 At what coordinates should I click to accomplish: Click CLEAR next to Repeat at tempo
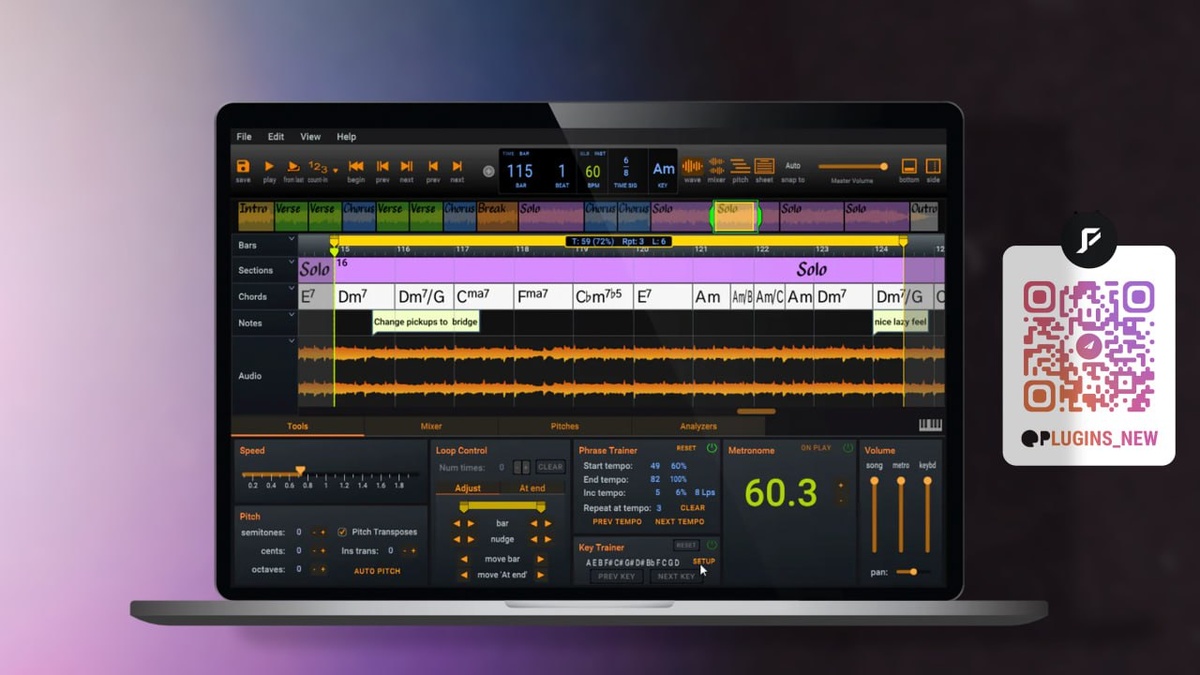pos(692,508)
